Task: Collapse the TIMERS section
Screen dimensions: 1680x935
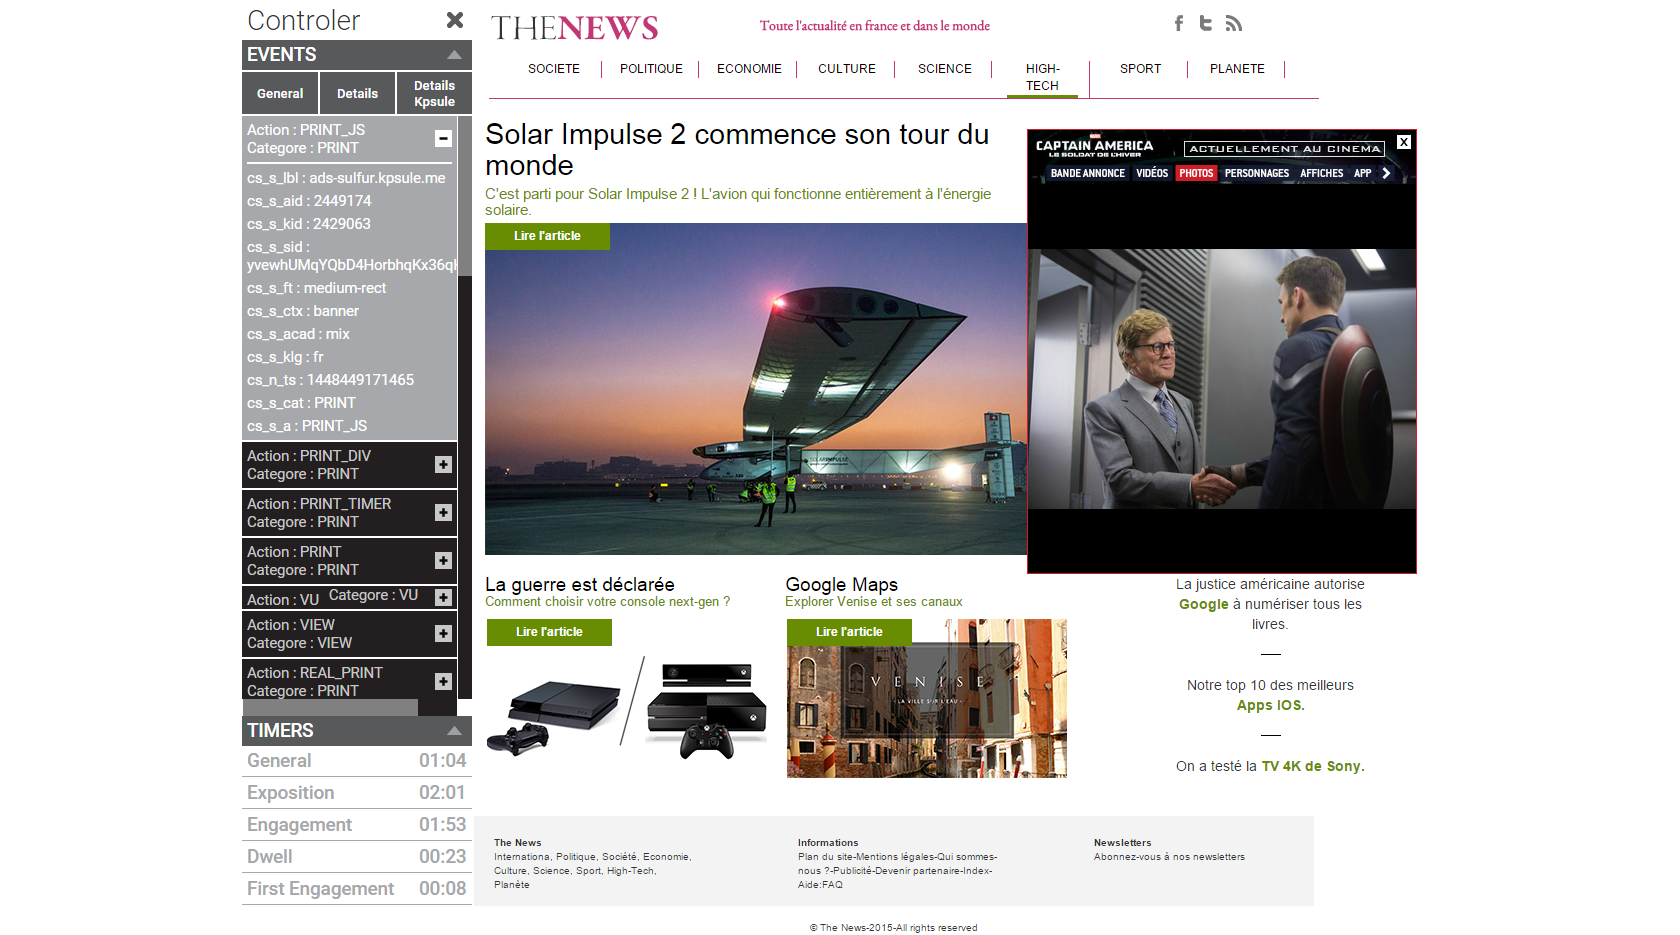Action: tap(454, 731)
